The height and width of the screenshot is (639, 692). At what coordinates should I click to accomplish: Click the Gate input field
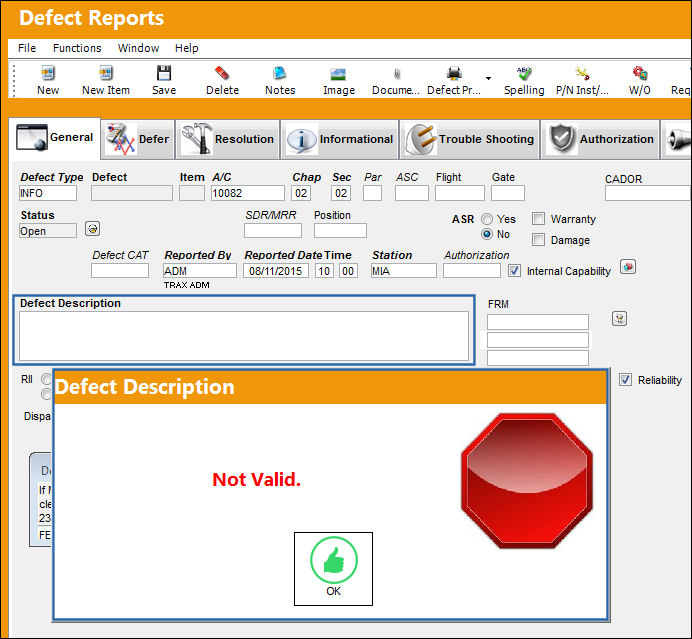point(508,193)
